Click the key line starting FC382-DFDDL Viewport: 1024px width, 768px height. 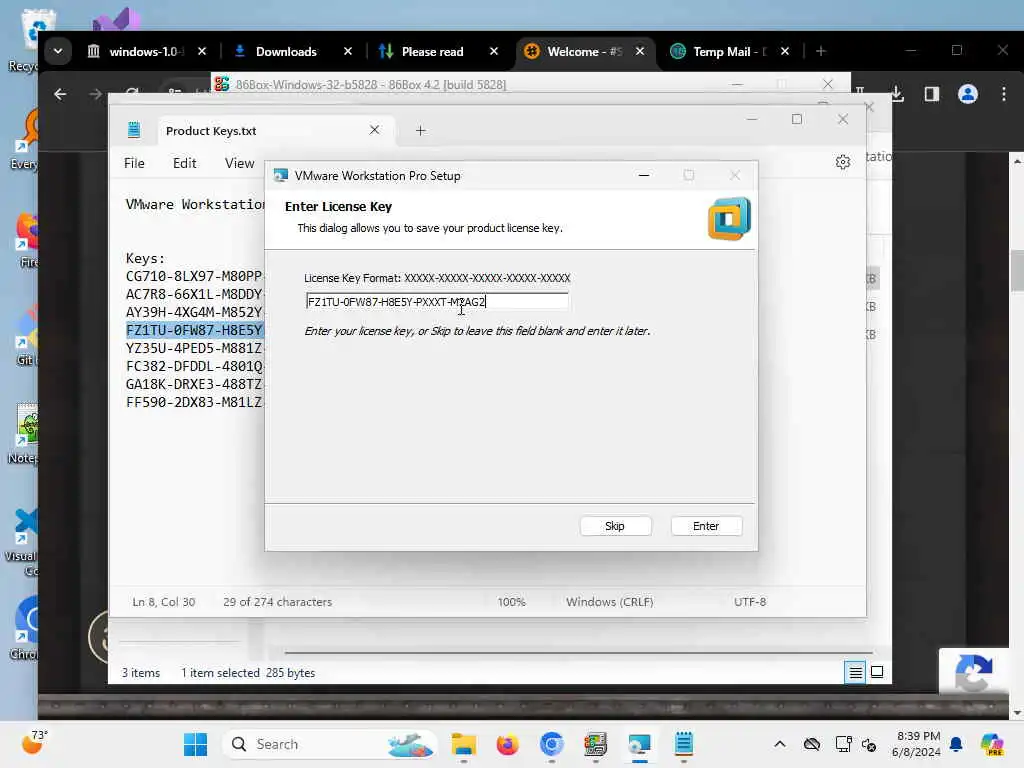(194, 366)
